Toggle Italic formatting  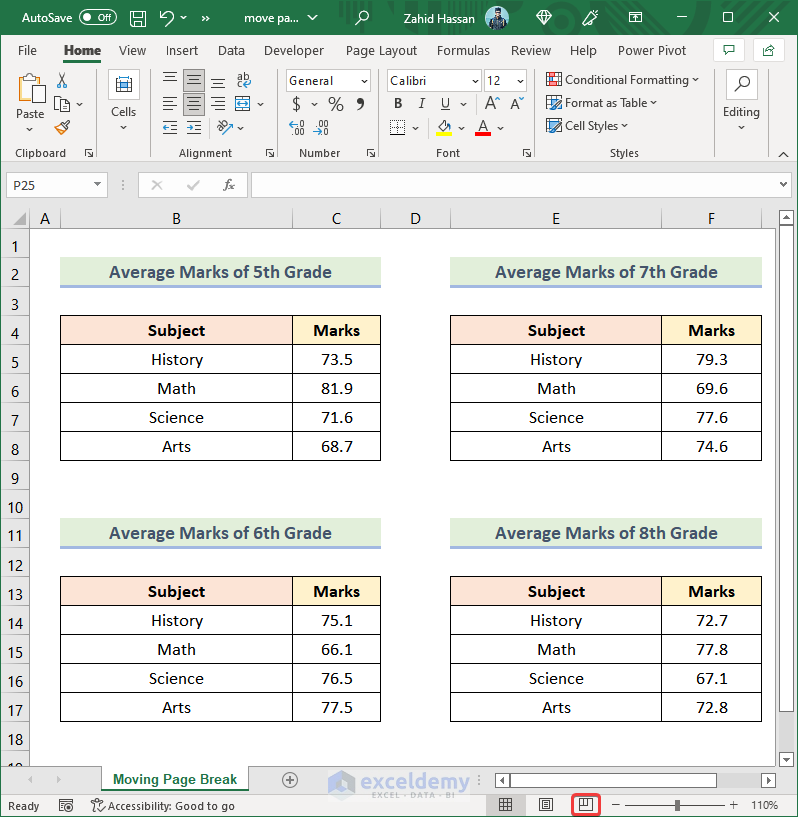[x=421, y=104]
